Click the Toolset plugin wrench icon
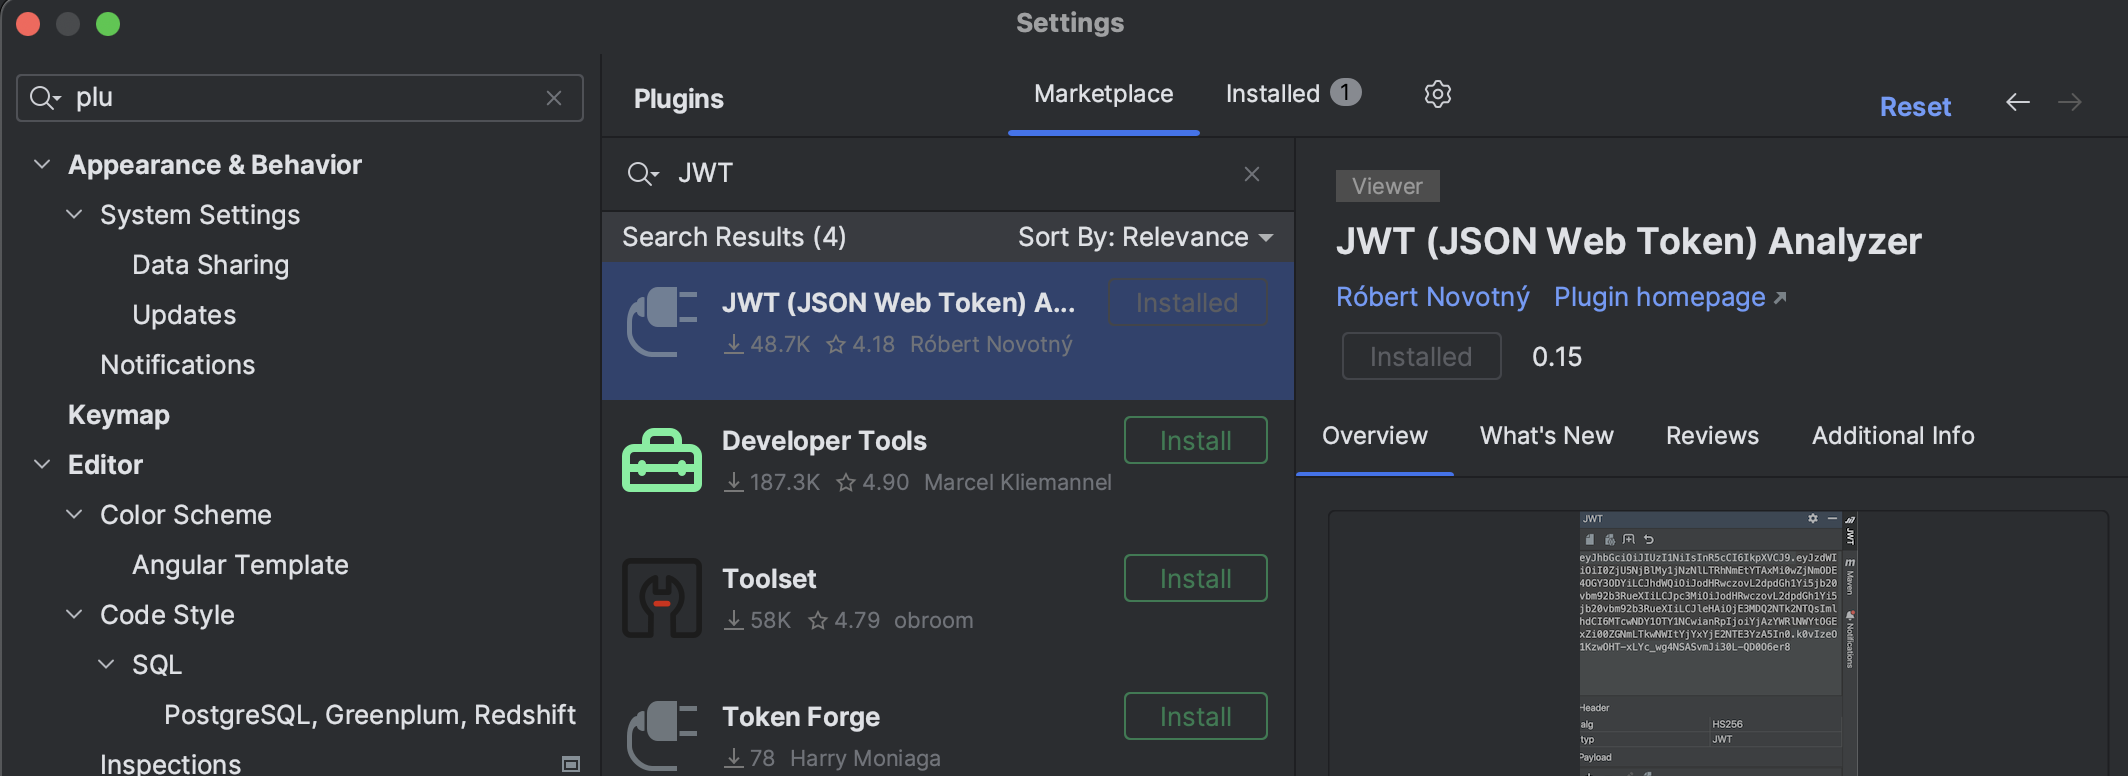Image resolution: width=2128 pixels, height=776 pixels. point(662,598)
